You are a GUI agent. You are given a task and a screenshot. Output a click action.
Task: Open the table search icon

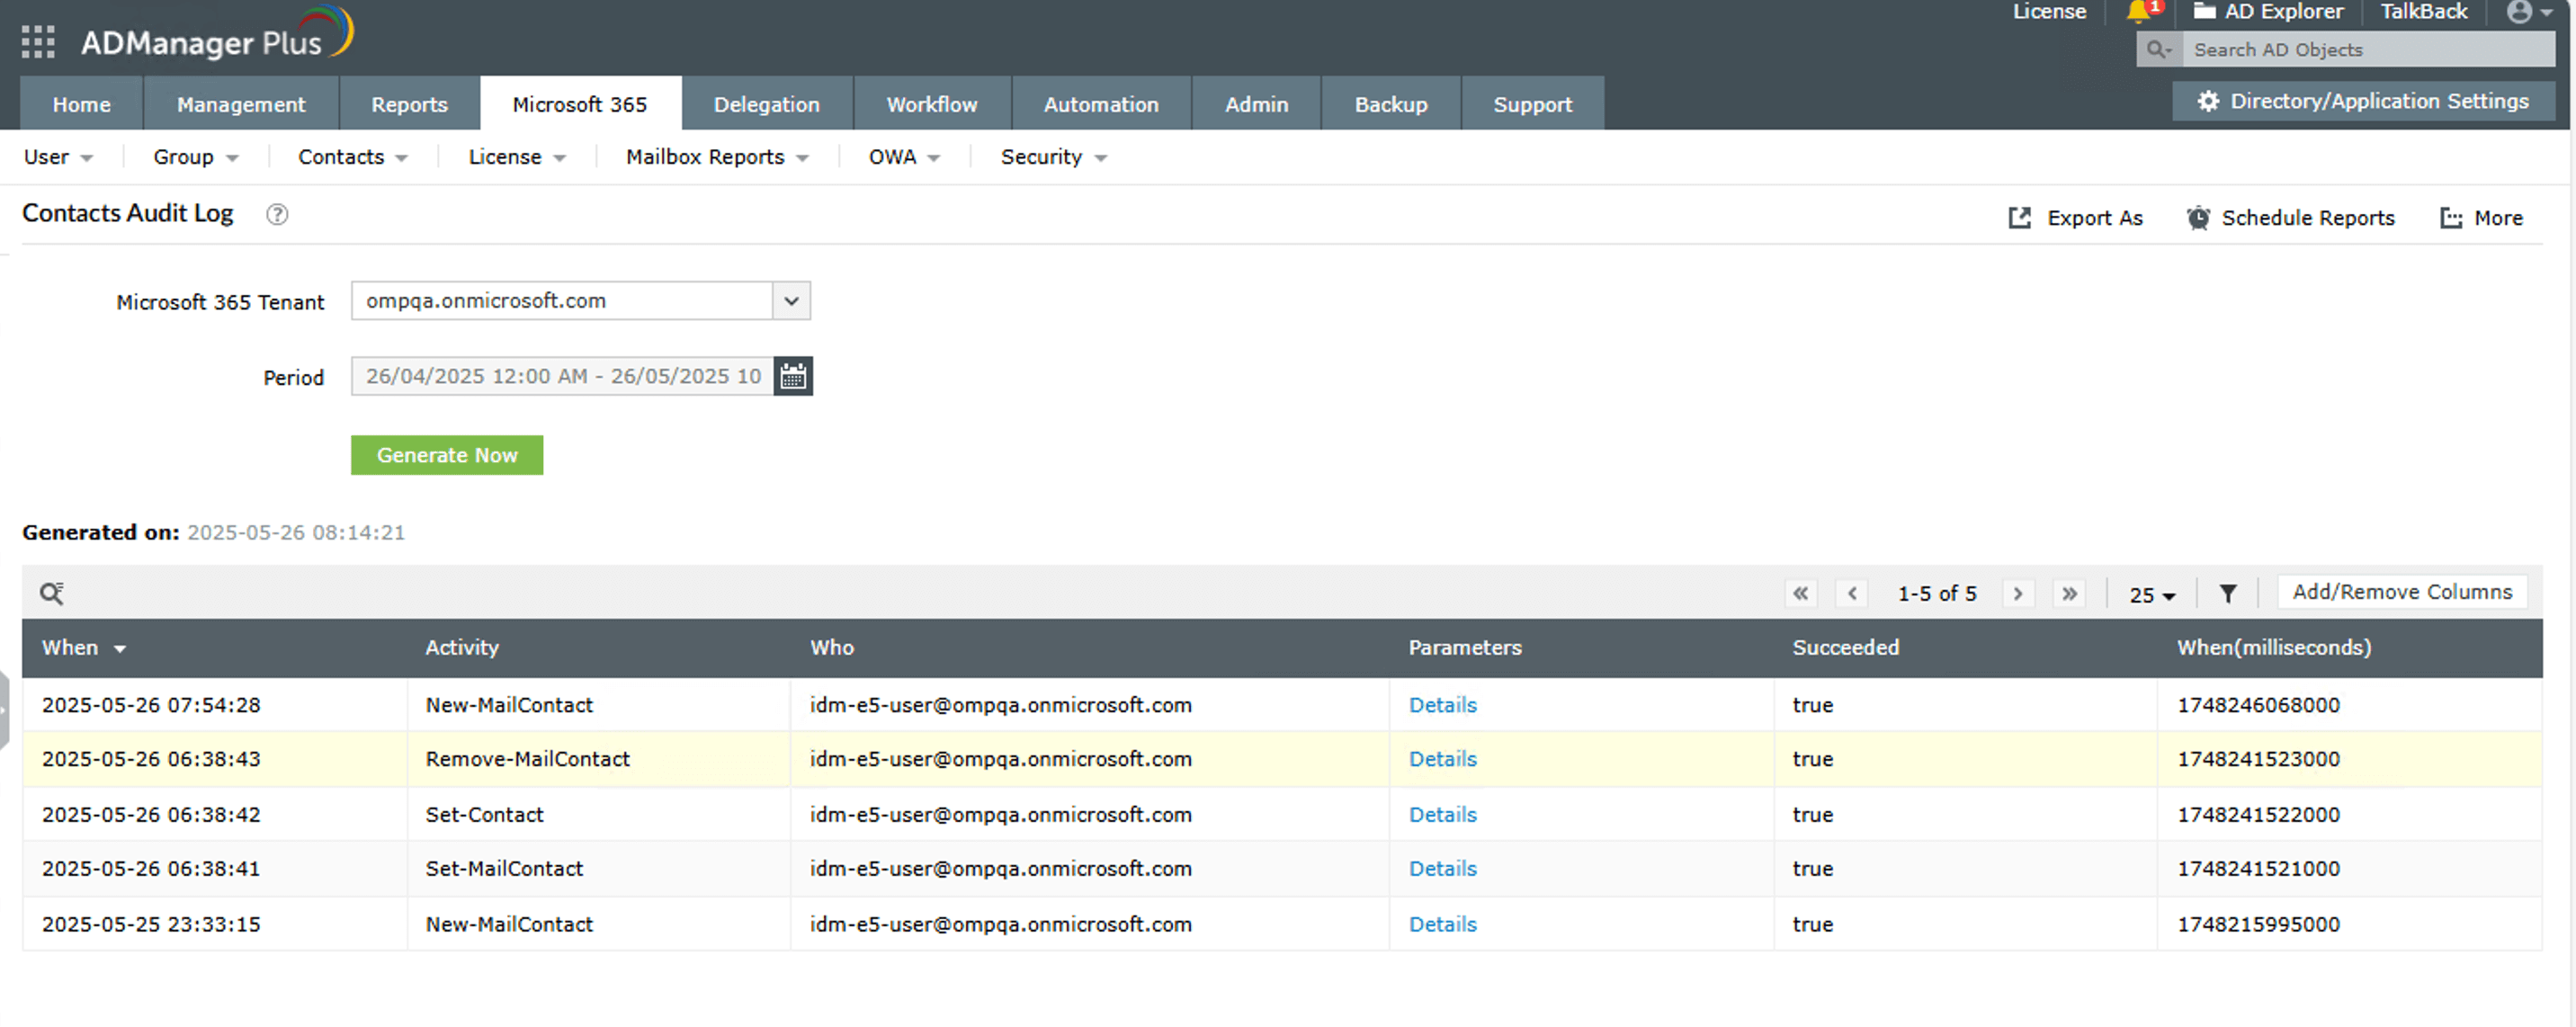52,594
